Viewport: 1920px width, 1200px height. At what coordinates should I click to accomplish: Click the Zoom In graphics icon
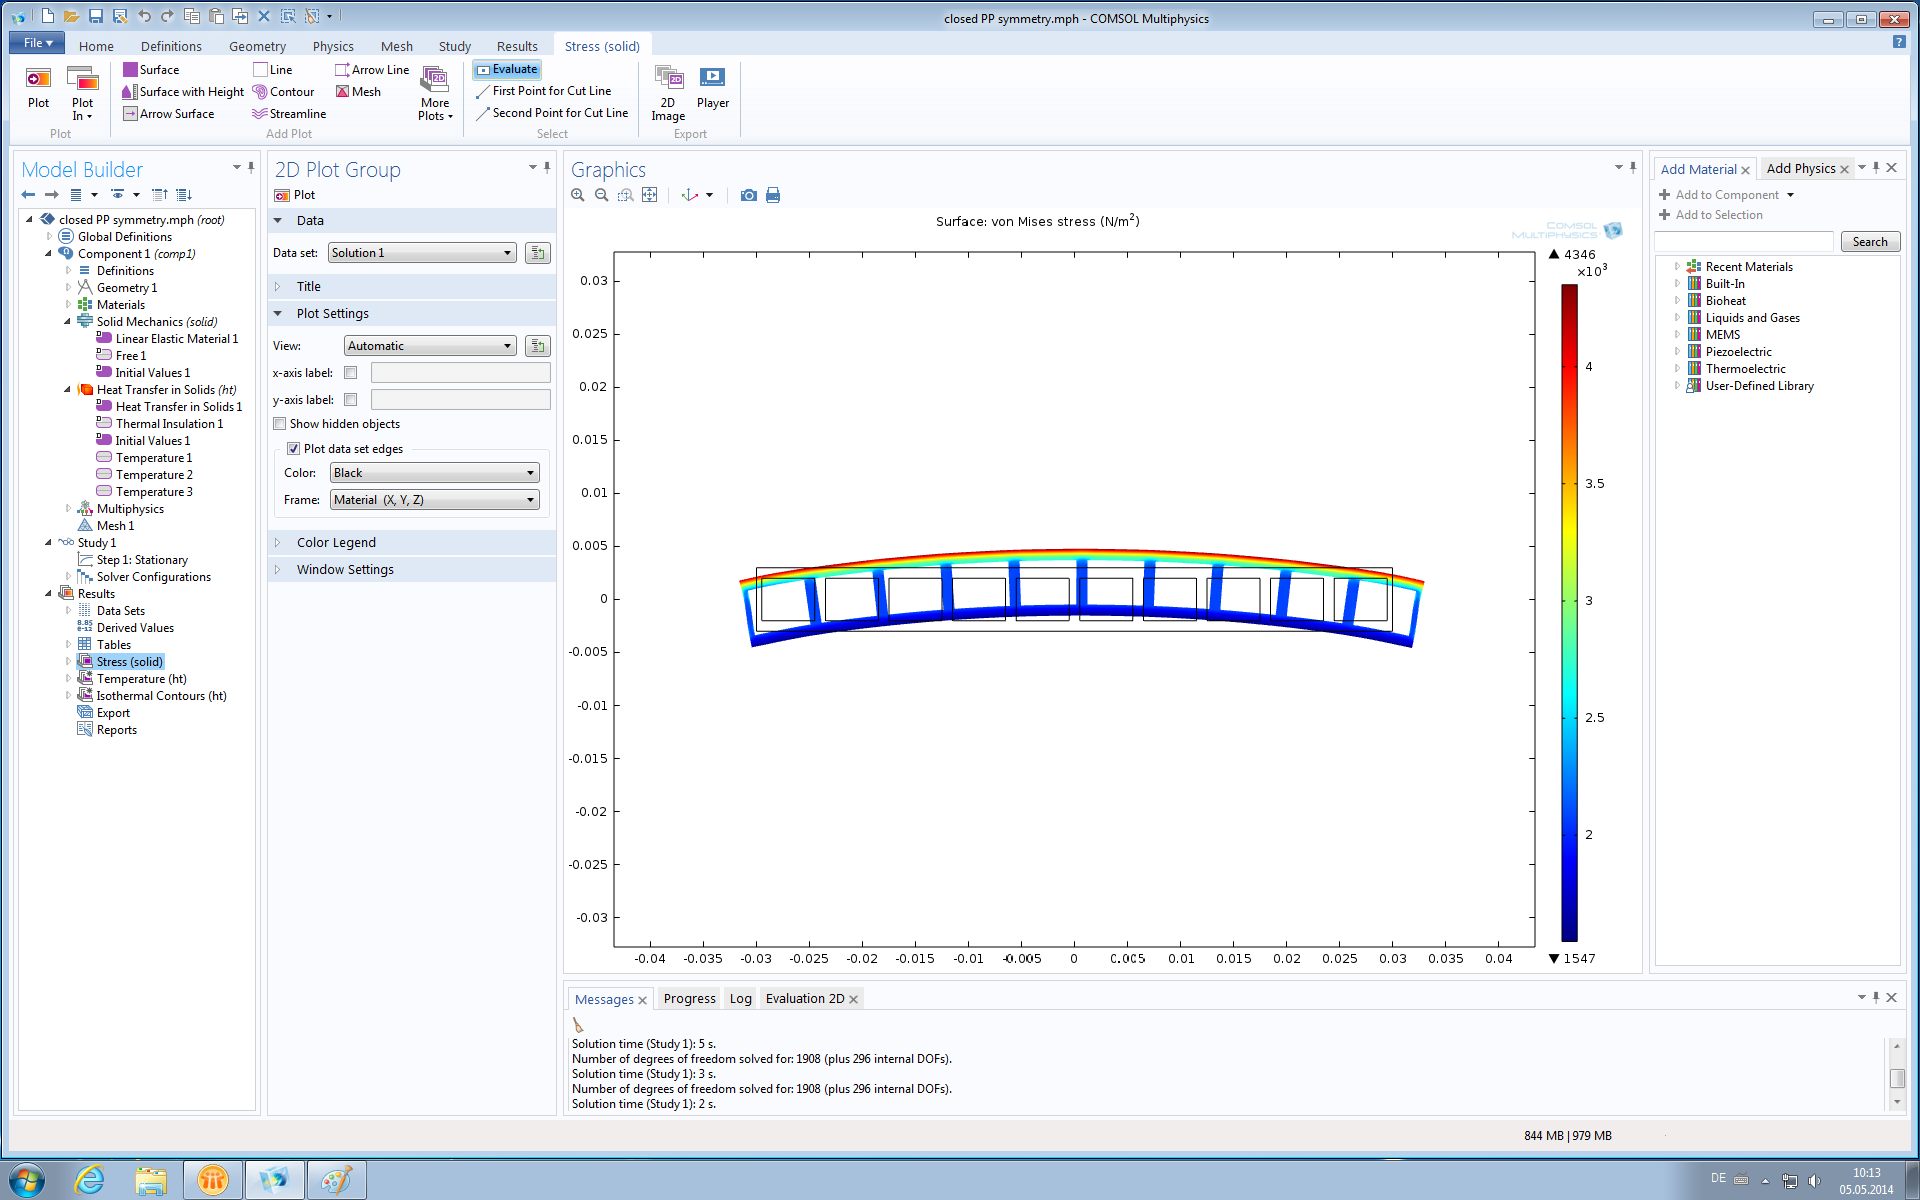[578, 195]
